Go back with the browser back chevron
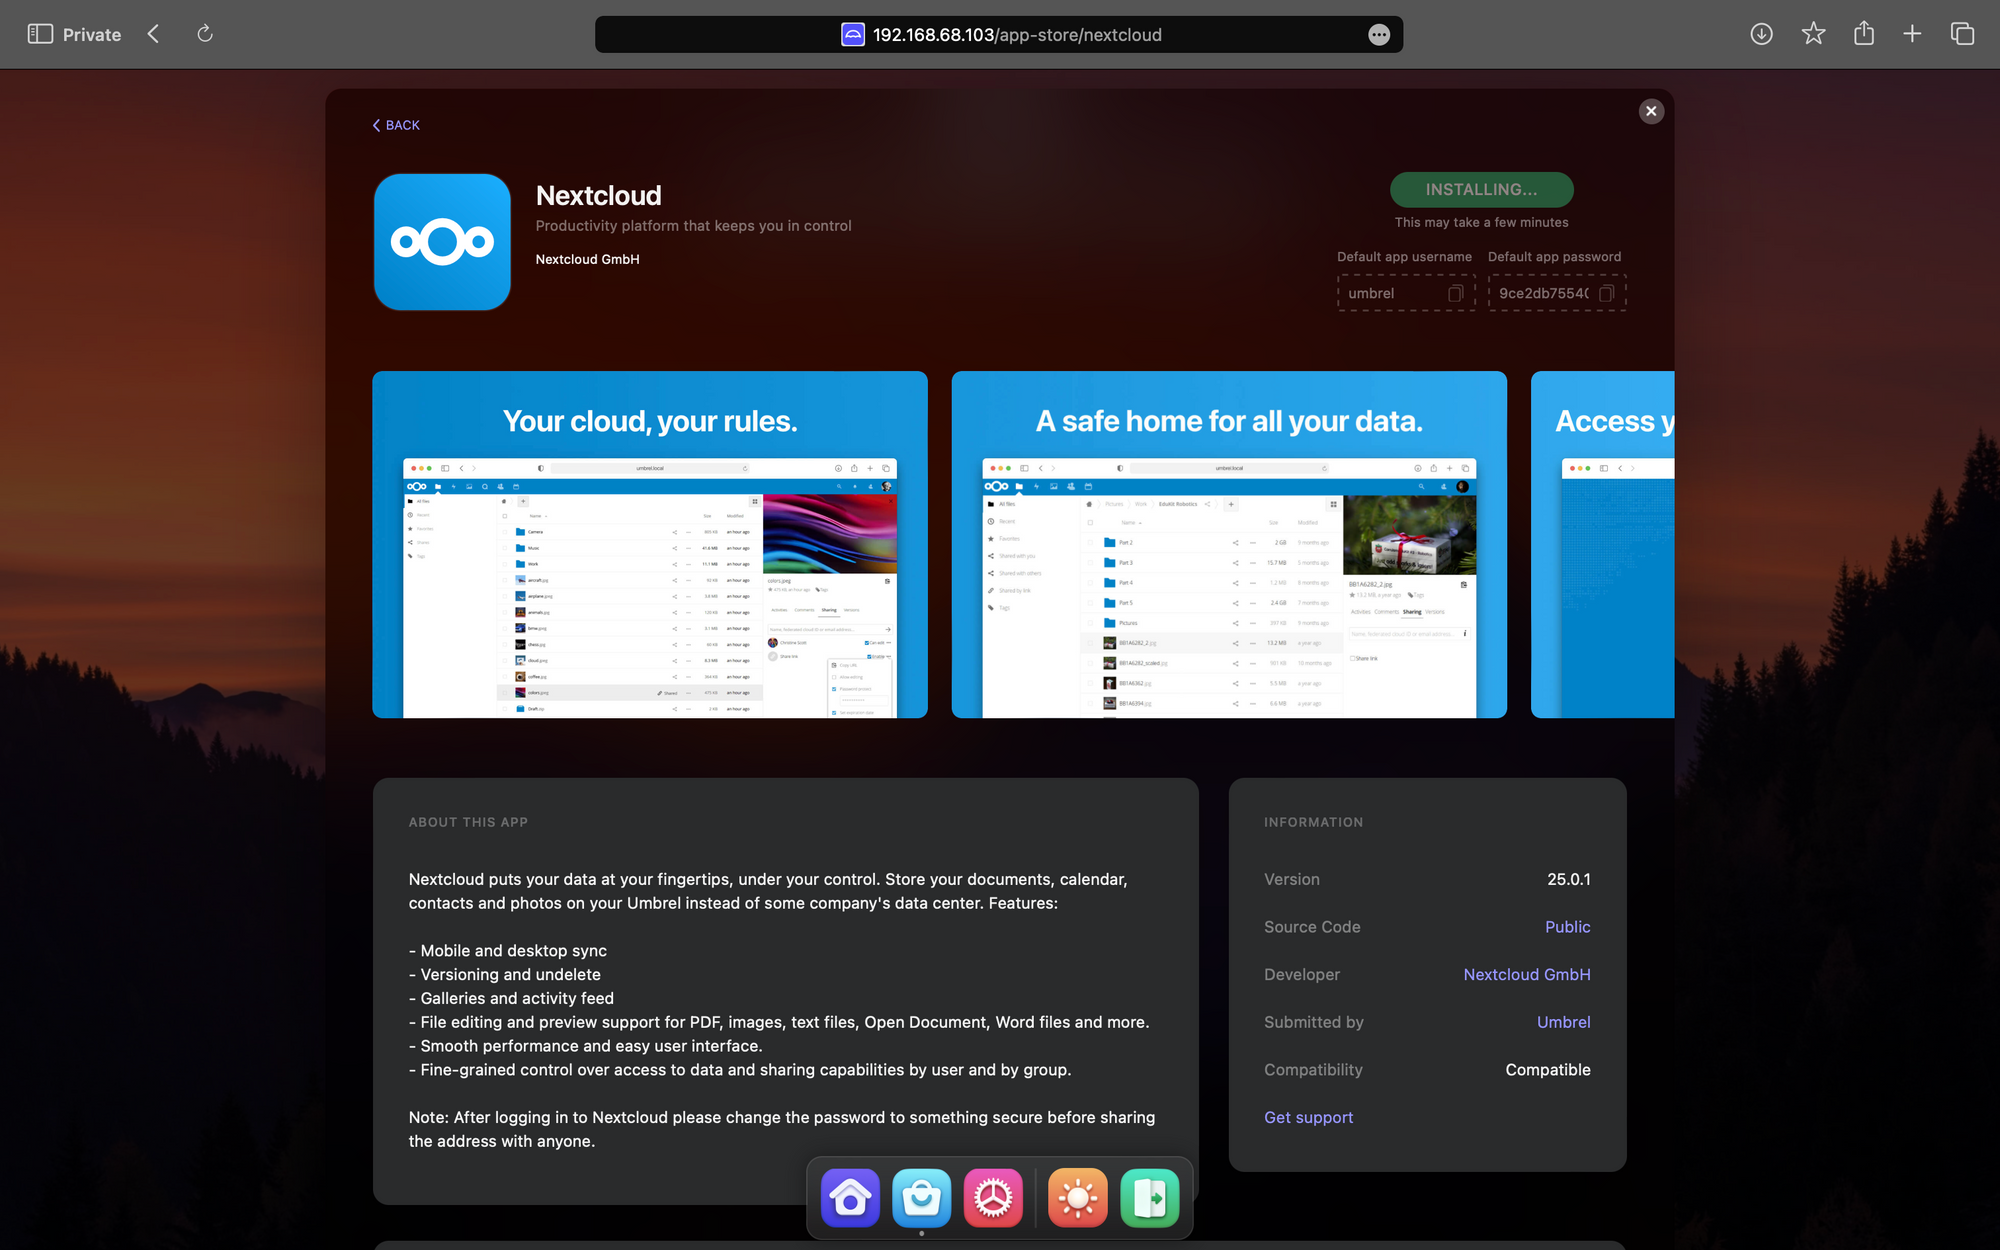The width and height of the screenshot is (2000, 1250). [153, 34]
